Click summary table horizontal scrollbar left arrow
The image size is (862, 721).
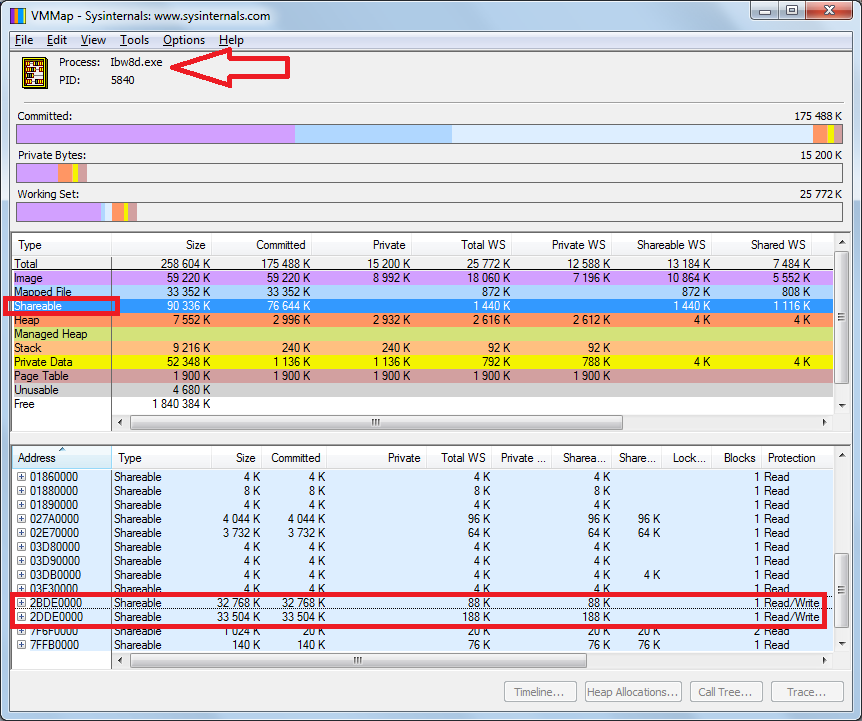point(120,422)
